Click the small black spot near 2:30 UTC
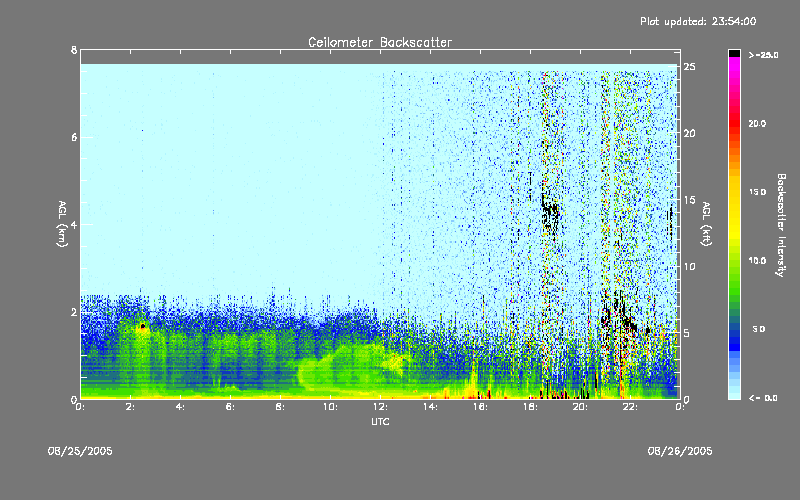The height and width of the screenshot is (500, 800). (x=142, y=326)
